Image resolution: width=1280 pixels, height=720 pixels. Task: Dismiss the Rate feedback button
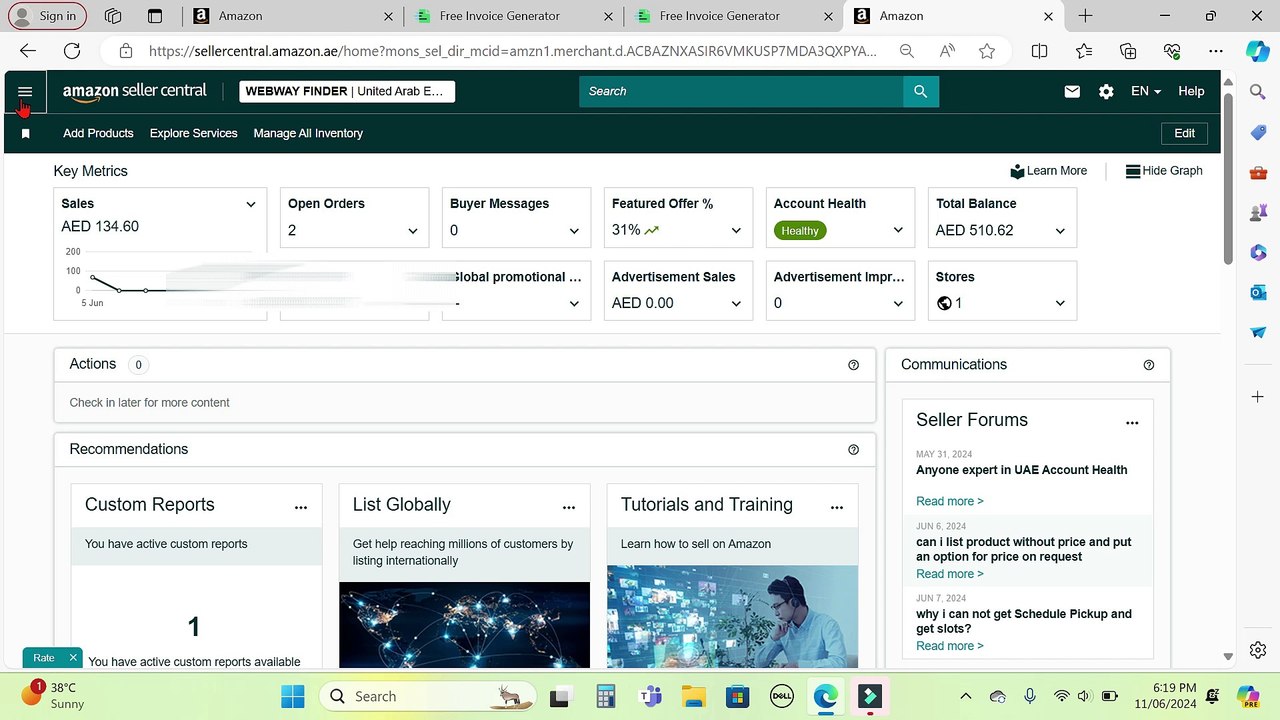tap(73, 657)
